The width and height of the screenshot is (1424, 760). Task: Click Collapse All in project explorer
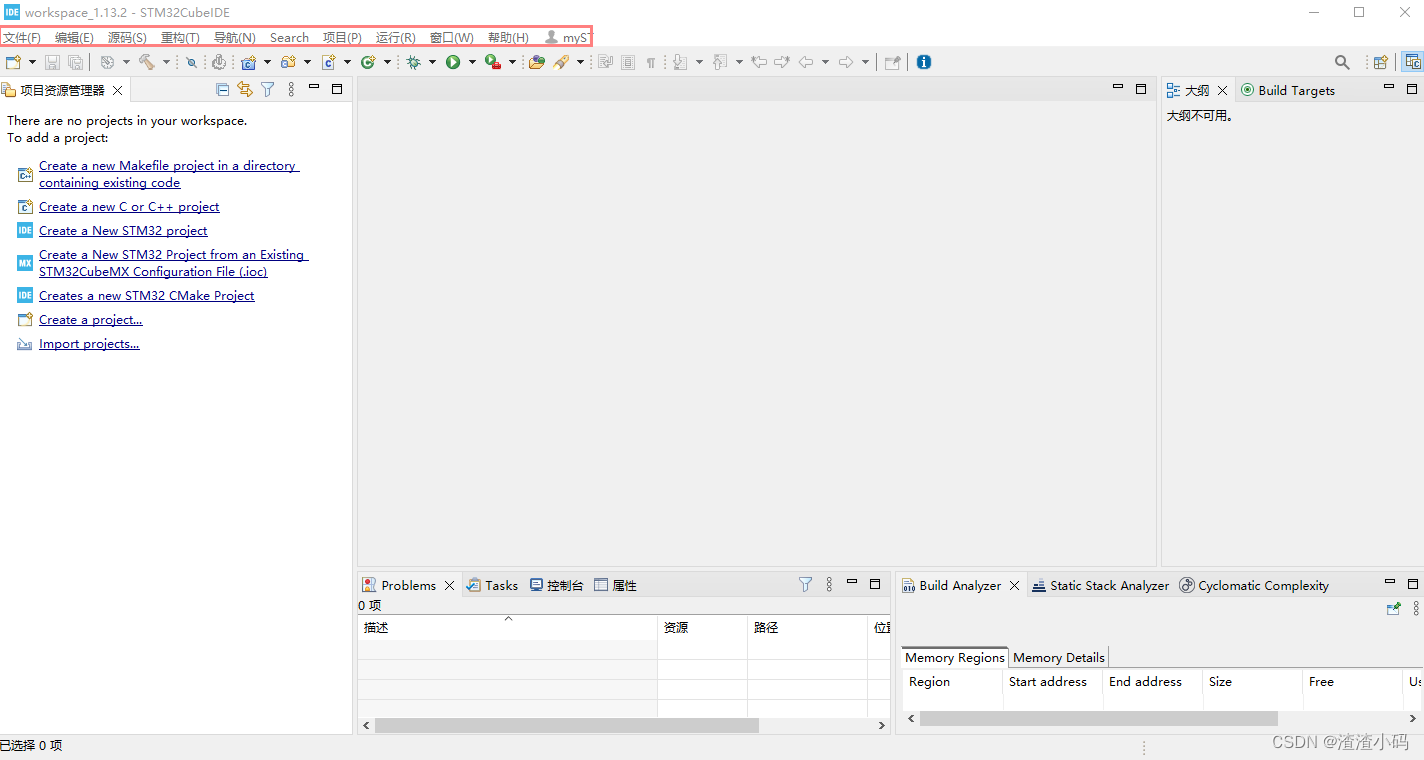223,90
